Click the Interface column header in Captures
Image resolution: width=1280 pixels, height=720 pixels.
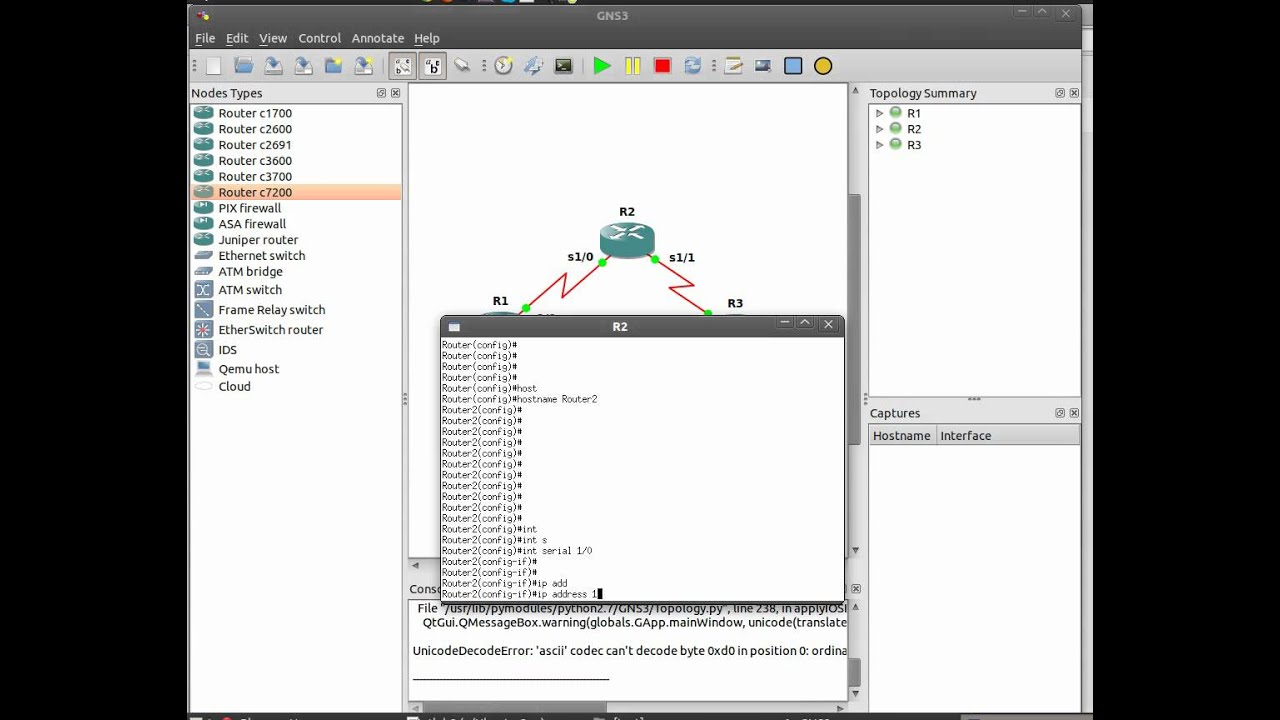click(x=1008, y=436)
